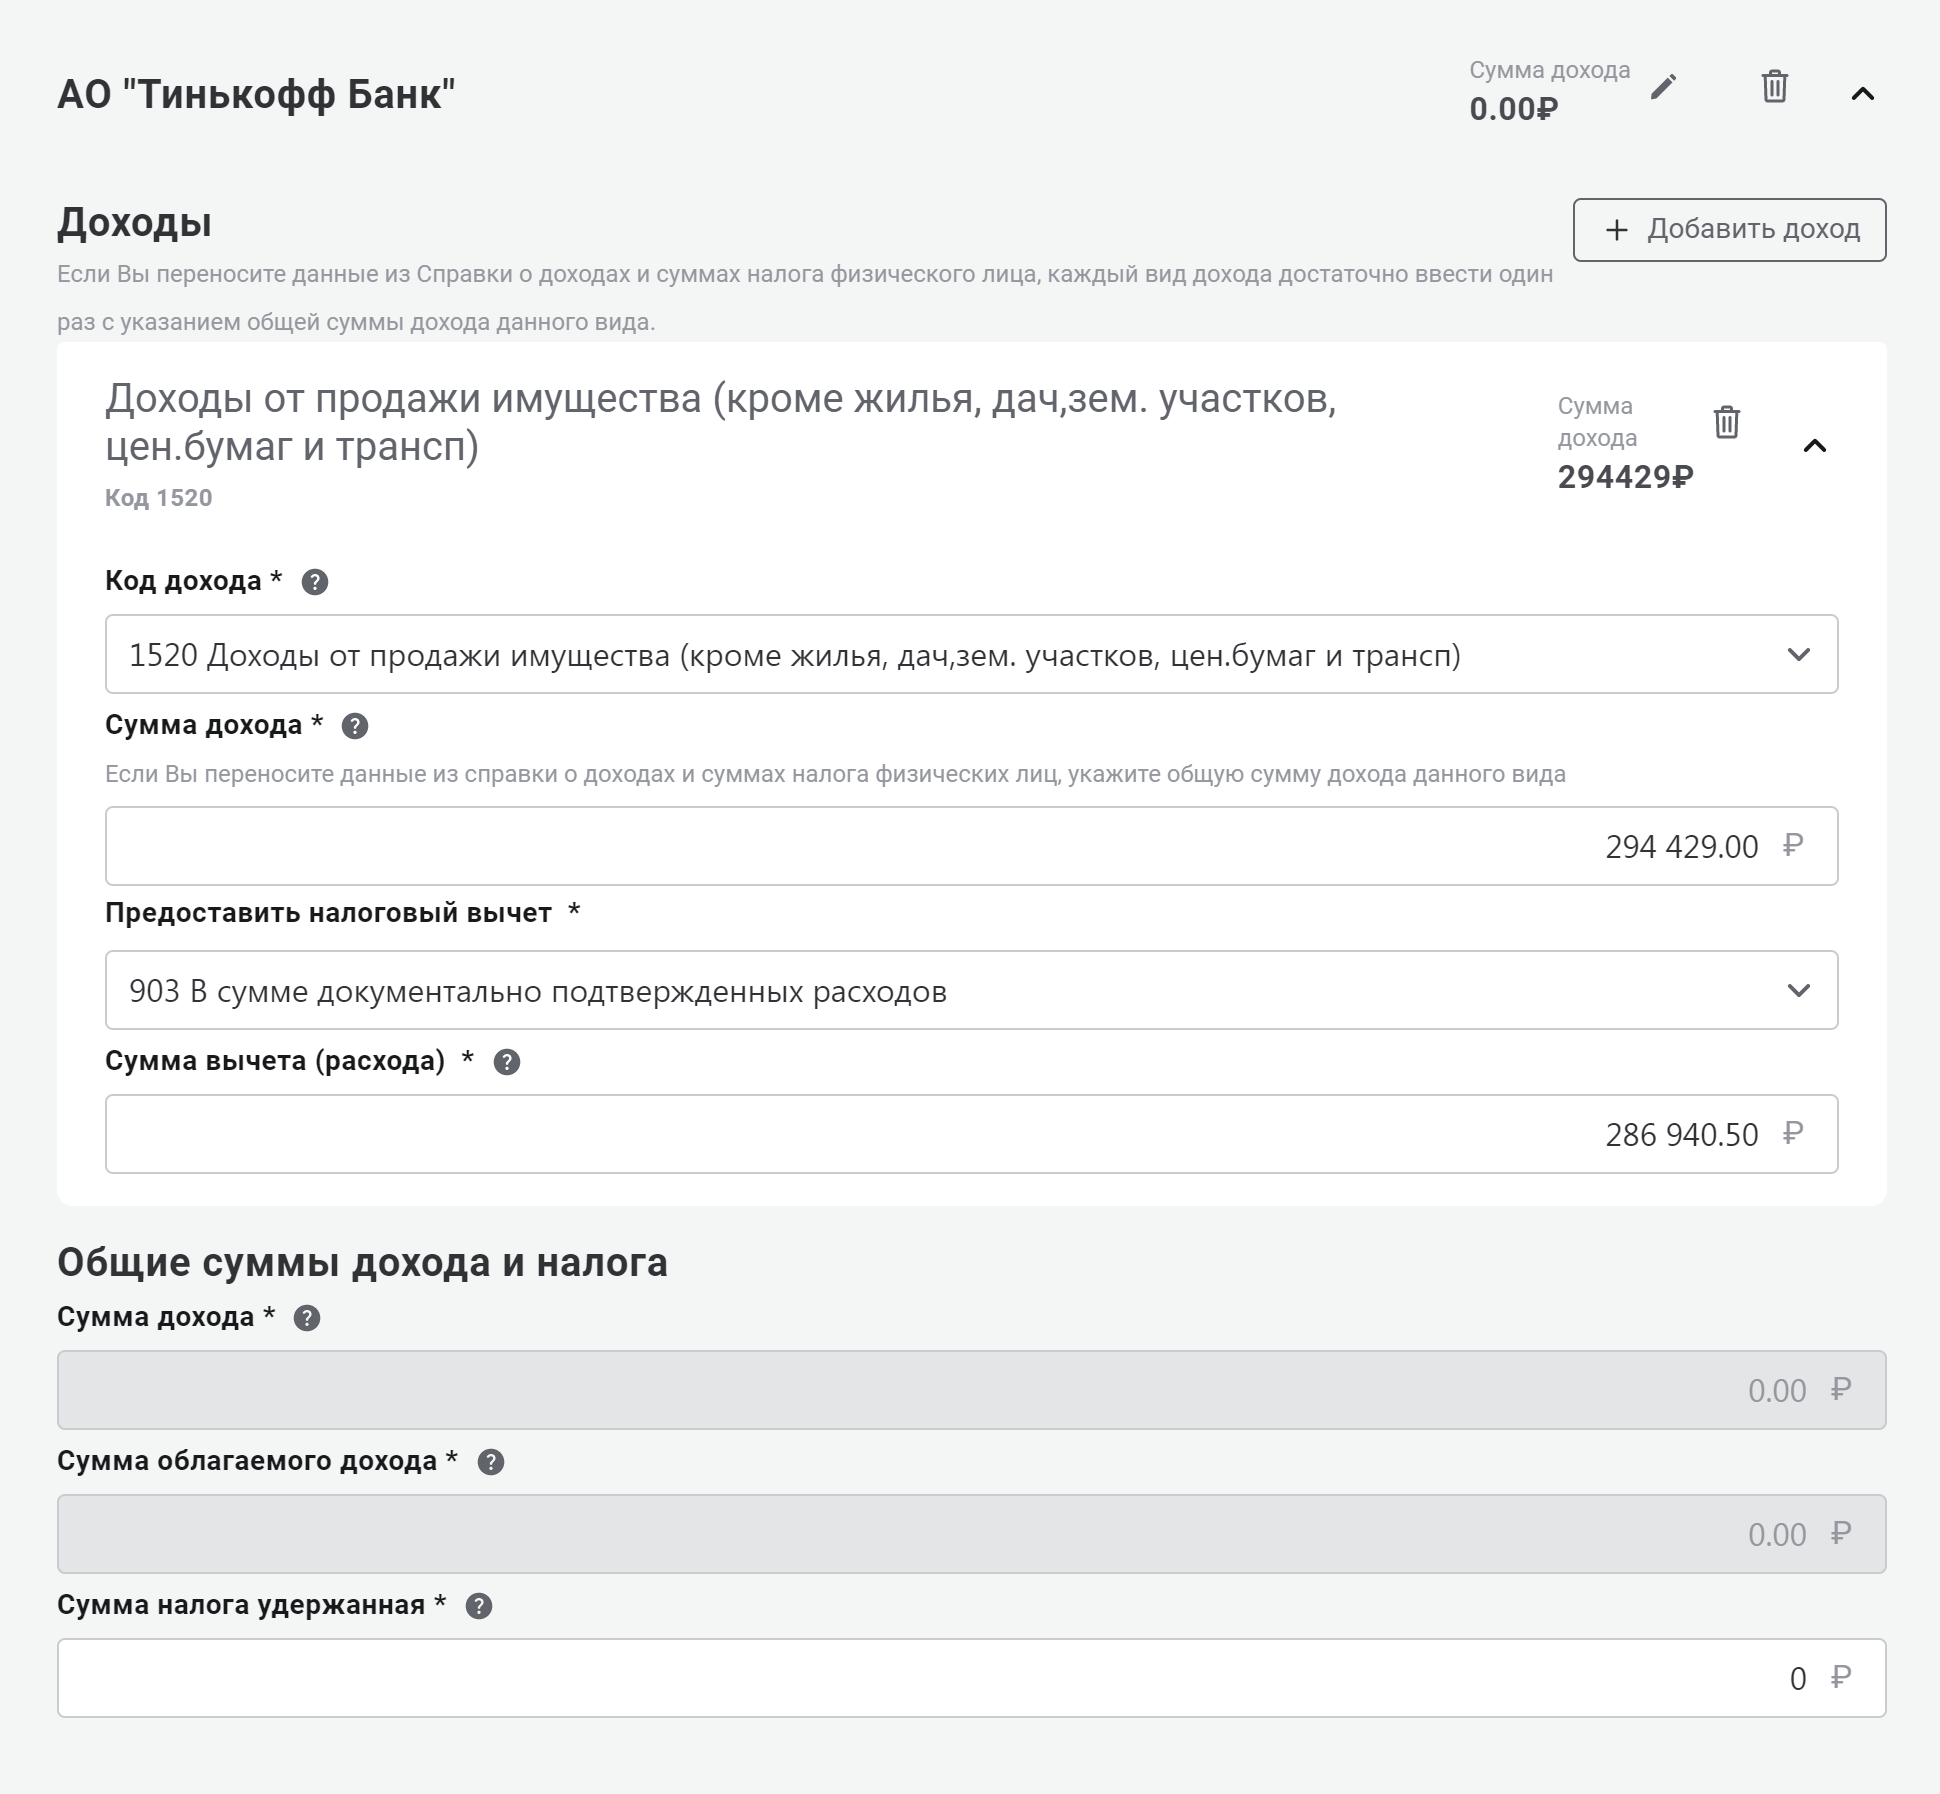Open help for Сумма облагаемого дохода
This screenshot has height=1794, width=1940.
[x=491, y=1462]
